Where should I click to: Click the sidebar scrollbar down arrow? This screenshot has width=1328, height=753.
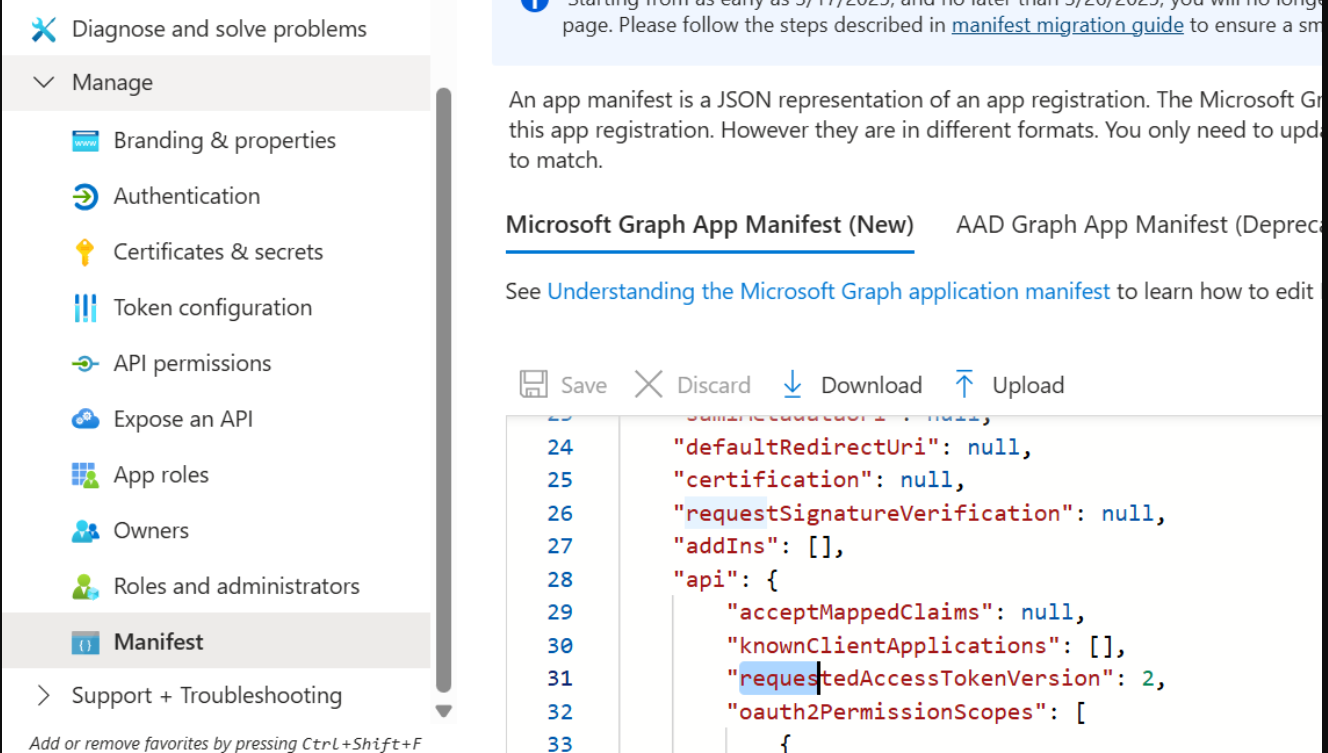(x=444, y=712)
